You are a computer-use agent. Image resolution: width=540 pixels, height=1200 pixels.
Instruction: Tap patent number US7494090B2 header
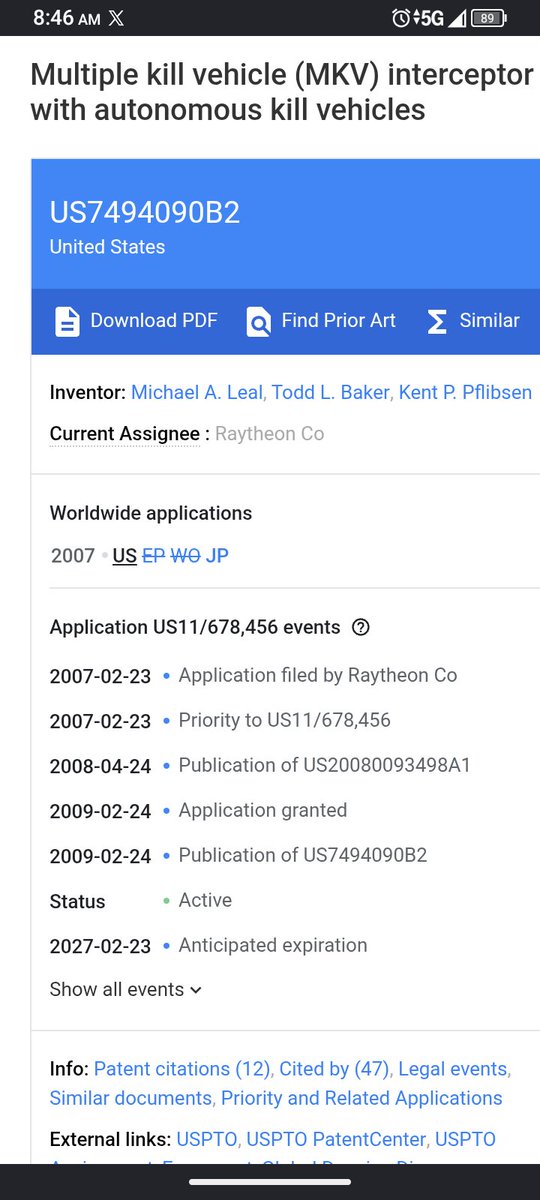click(145, 212)
